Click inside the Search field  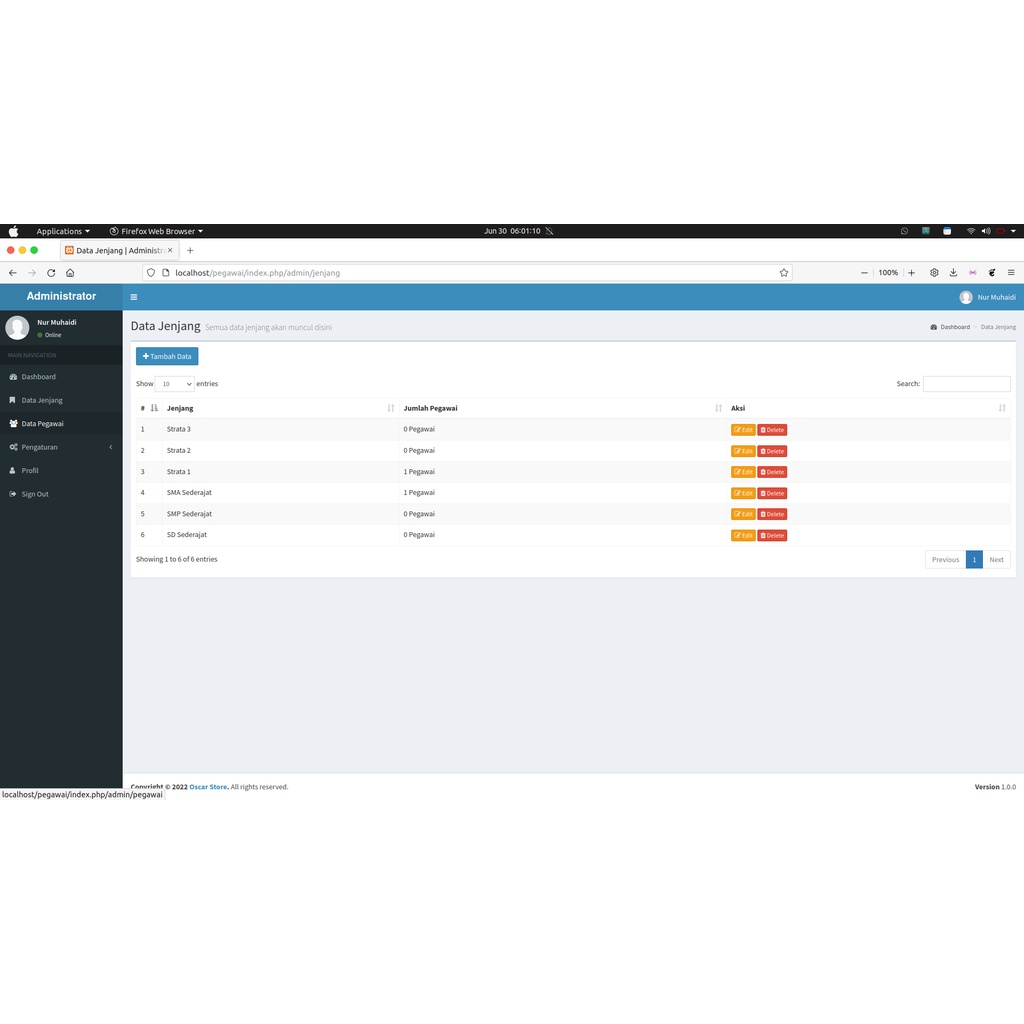[966, 384]
